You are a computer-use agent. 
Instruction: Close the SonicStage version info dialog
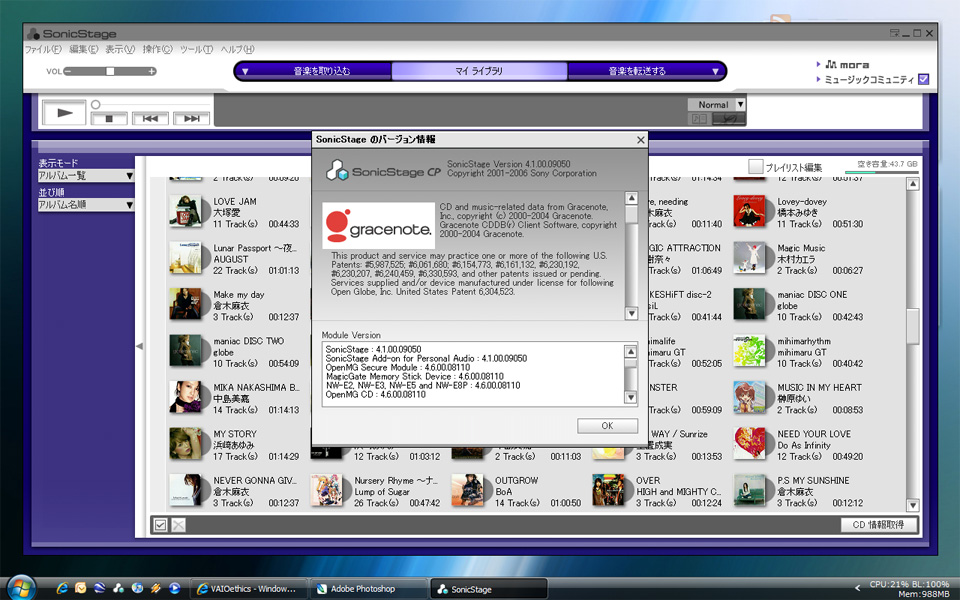(640, 140)
